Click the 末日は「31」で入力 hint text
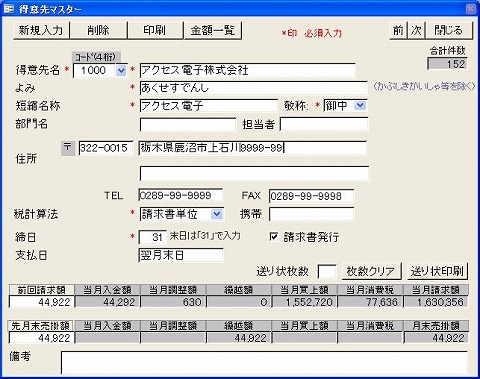Image resolution: width=480 pixels, height=379 pixels. click(x=205, y=236)
